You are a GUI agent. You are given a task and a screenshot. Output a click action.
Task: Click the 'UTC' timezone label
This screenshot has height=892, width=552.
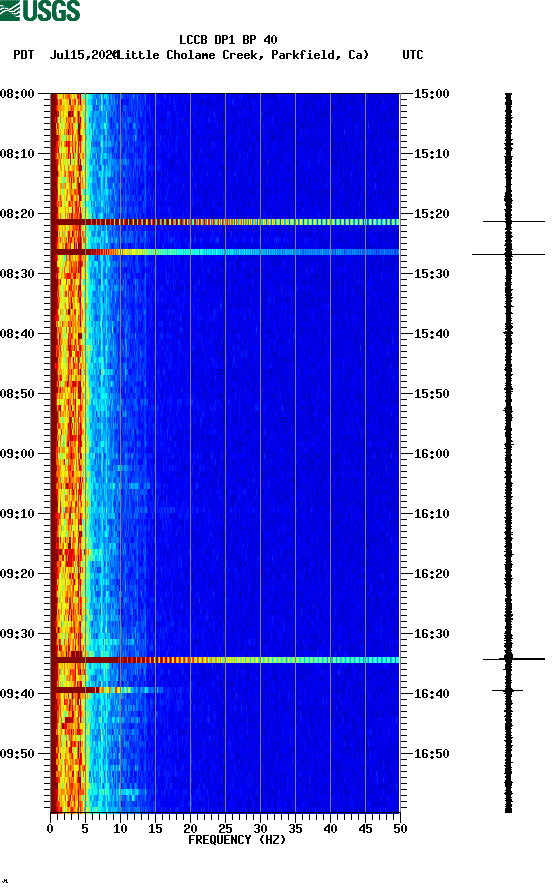coord(413,55)
